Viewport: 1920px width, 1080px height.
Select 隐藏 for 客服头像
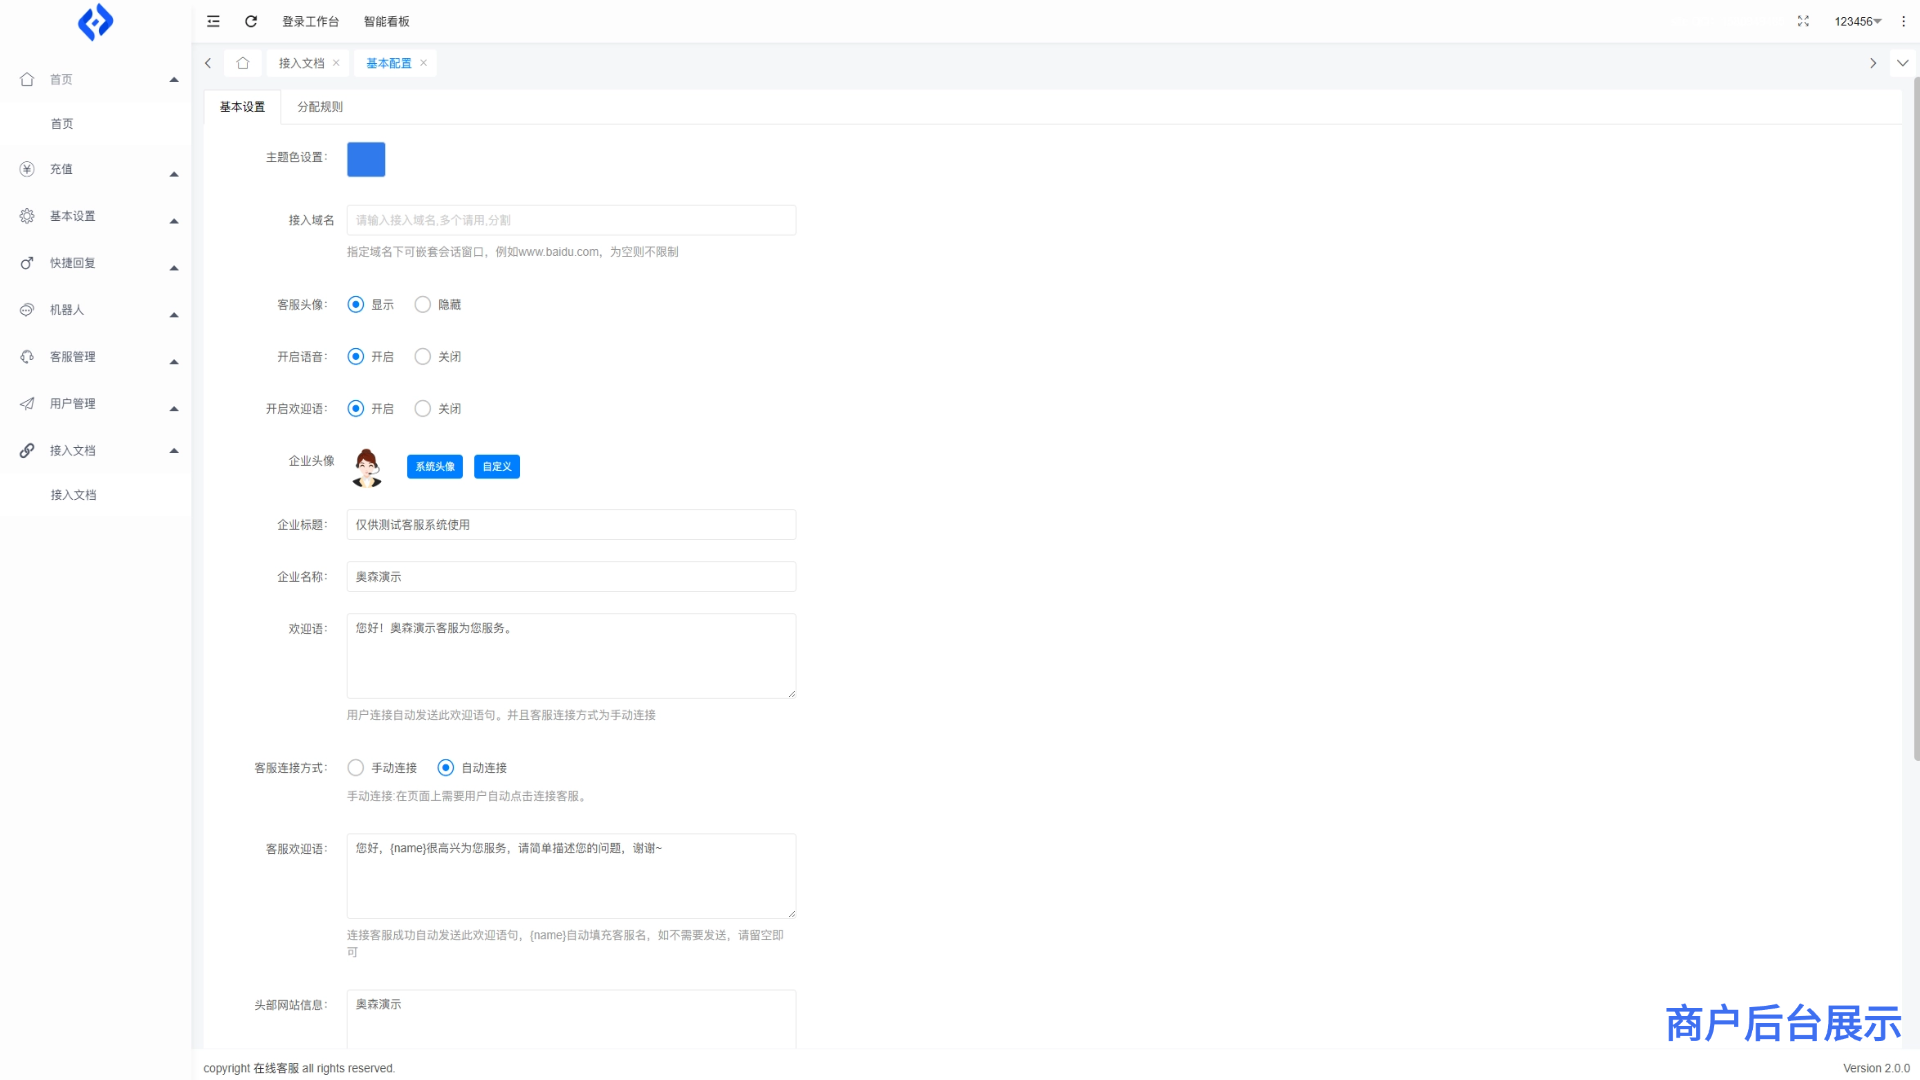[423, 305]
